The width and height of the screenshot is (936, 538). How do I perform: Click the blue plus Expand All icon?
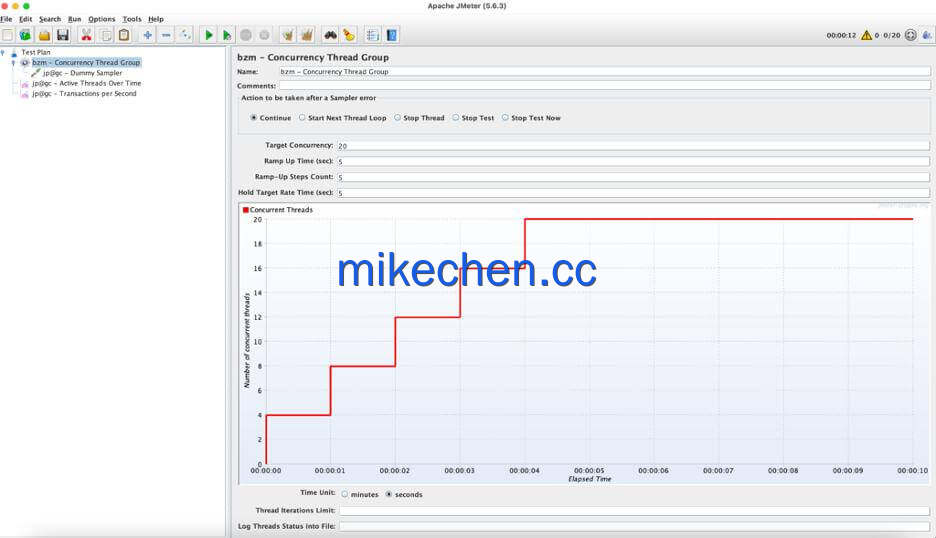coord(147,35)
